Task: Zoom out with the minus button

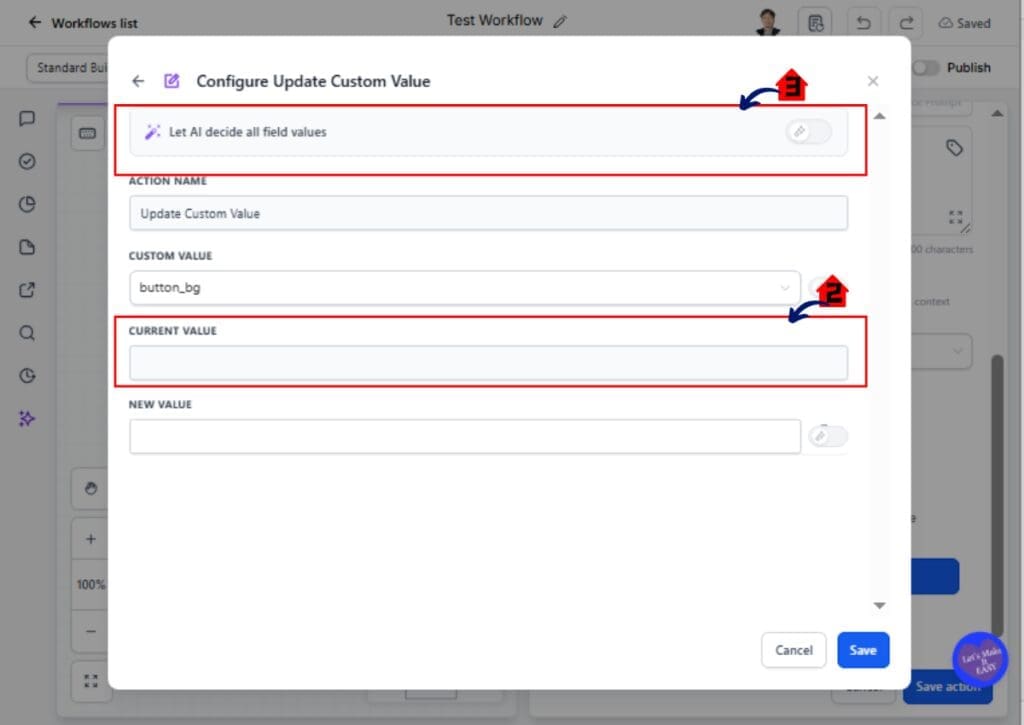Action: (x=91, y=631)
